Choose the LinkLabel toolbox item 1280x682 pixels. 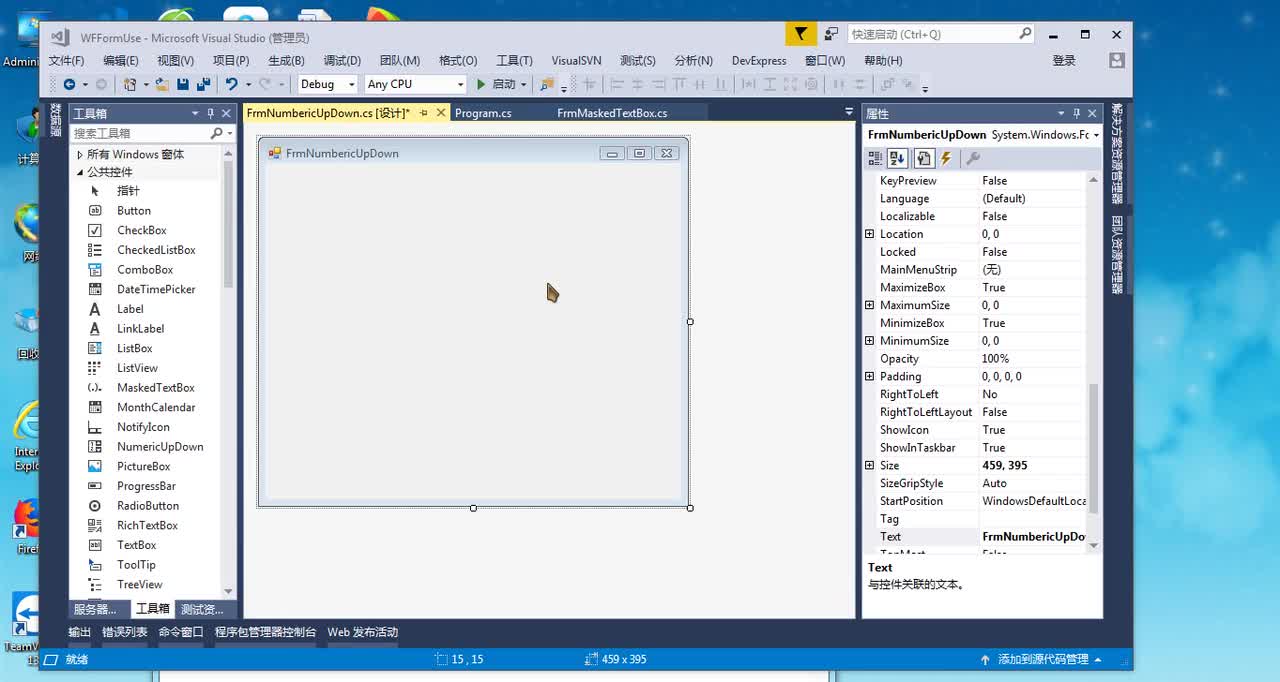pyautogui.click(x=140, y=329)
